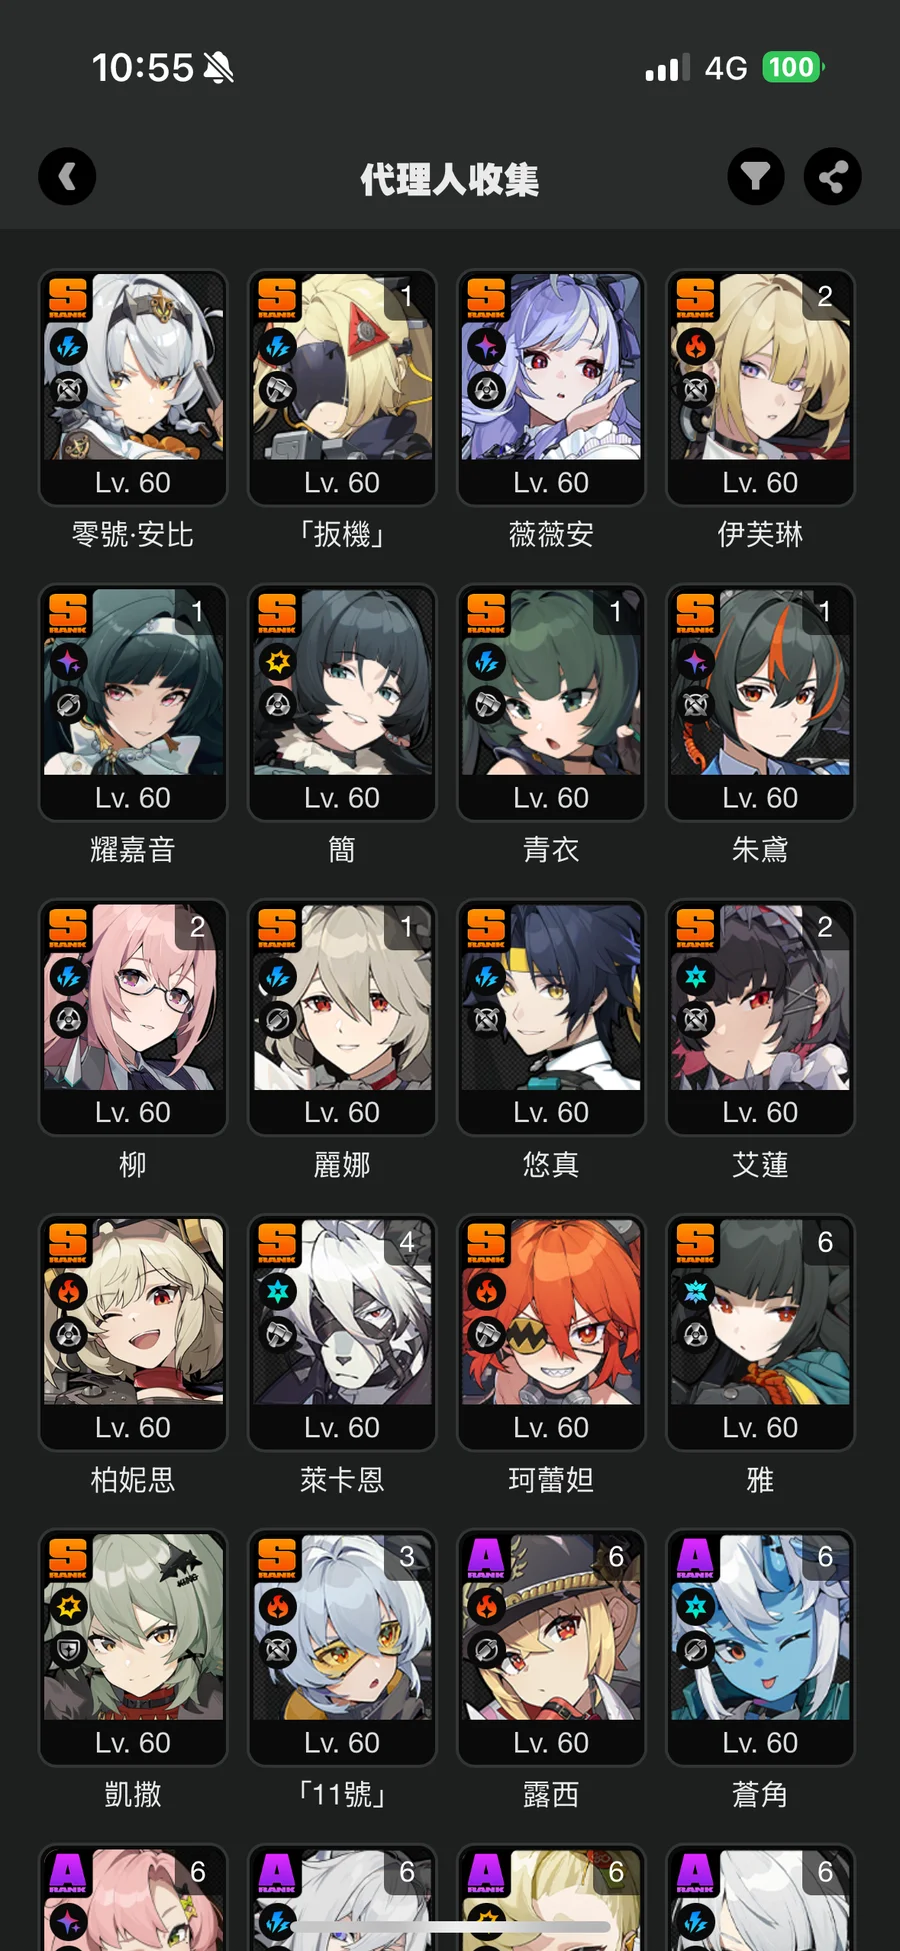Click the electric attribute icon on 柳
This screenshot has width=900, height=1951.
[69, 977]
